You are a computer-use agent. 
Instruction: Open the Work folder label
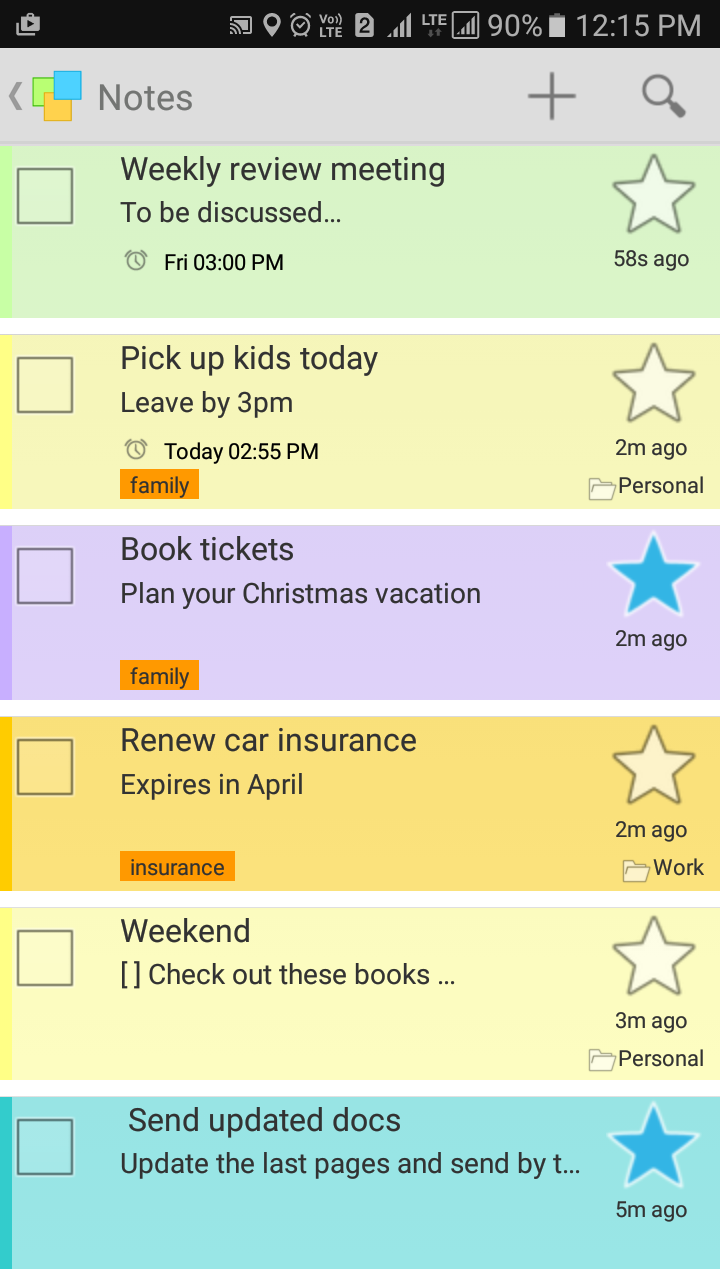point(664,868)
